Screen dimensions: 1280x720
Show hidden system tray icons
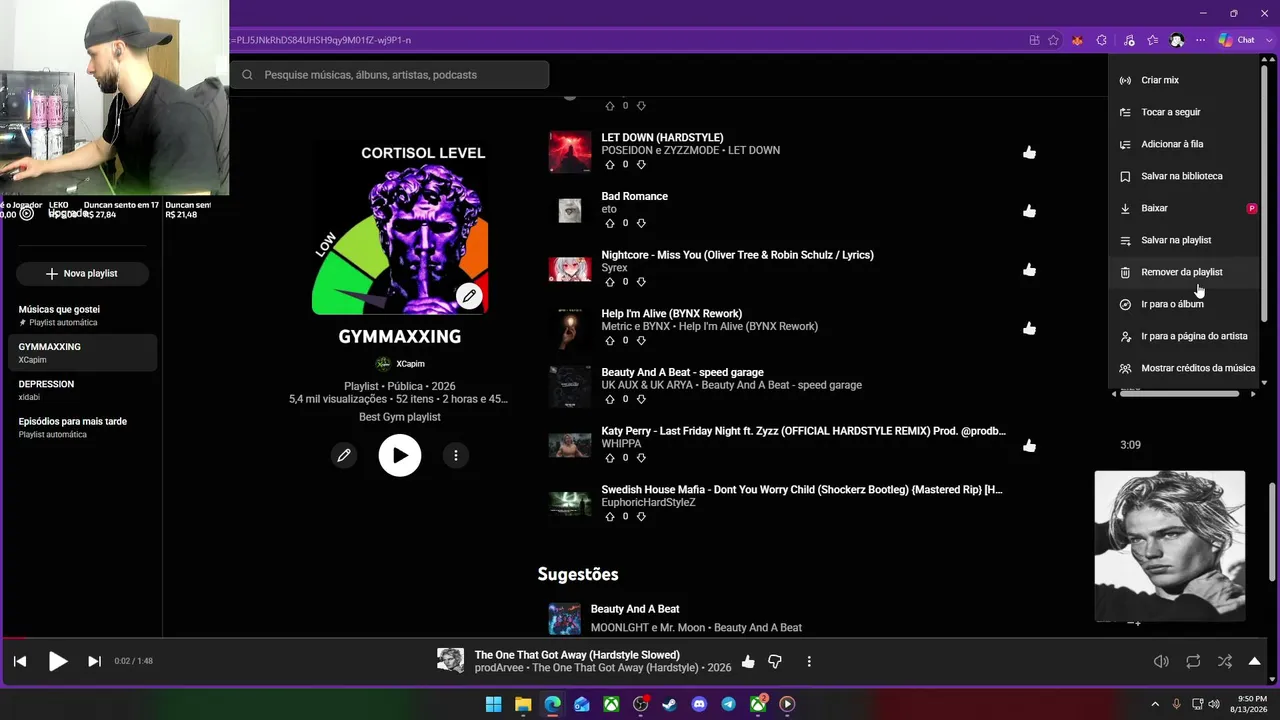[1155, 704]
